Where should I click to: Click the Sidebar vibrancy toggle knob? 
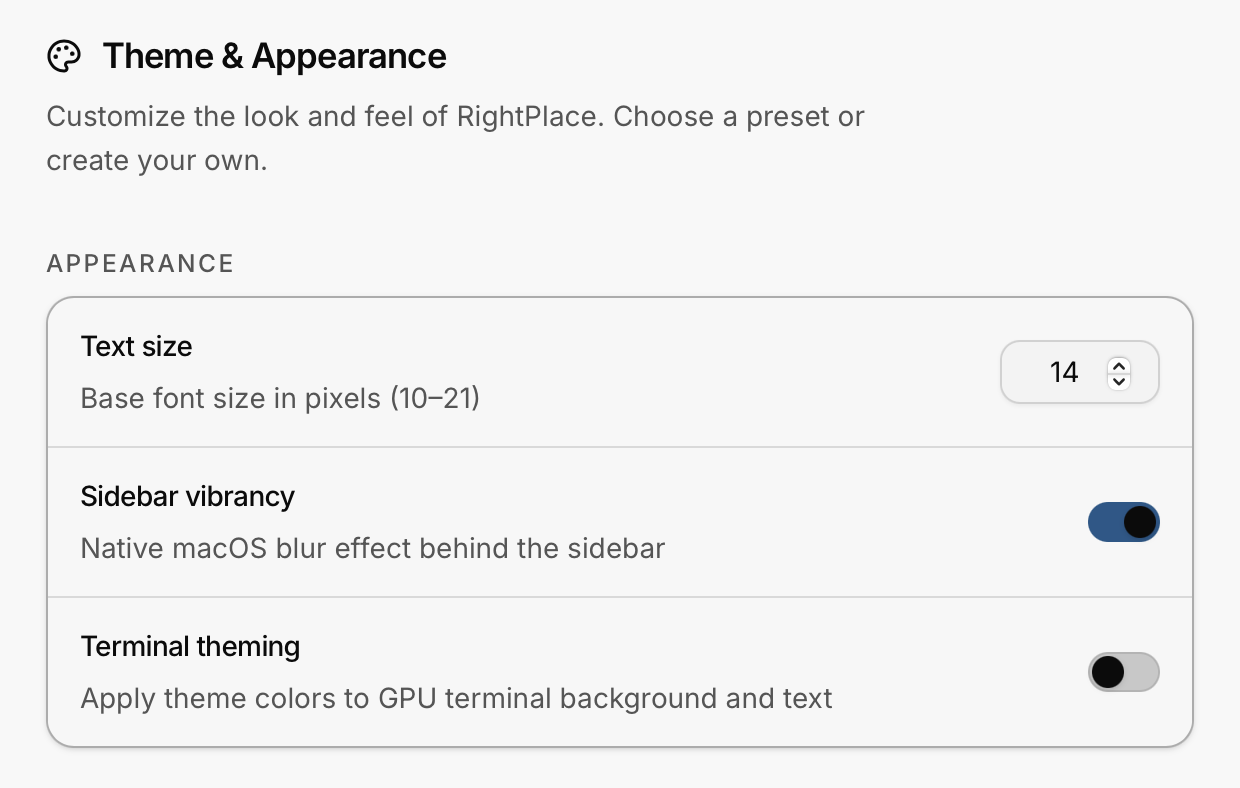(x=1138, y=522)
